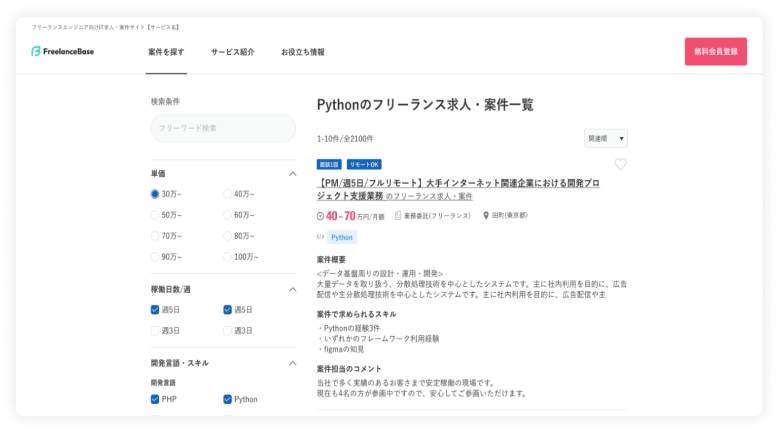Uncheck the PHP language checkbox
The height and width of the screenshot is (432, 779).
tap(155, 399)
